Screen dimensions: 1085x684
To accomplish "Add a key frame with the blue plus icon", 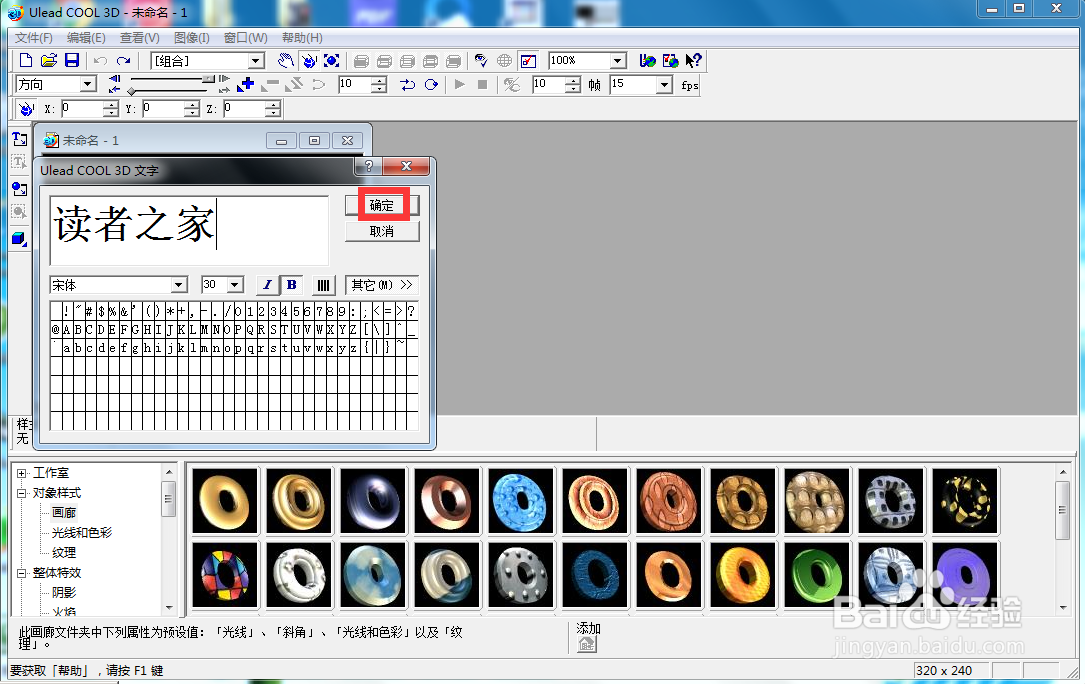I will pyautogui.click(x=246, y=84).
